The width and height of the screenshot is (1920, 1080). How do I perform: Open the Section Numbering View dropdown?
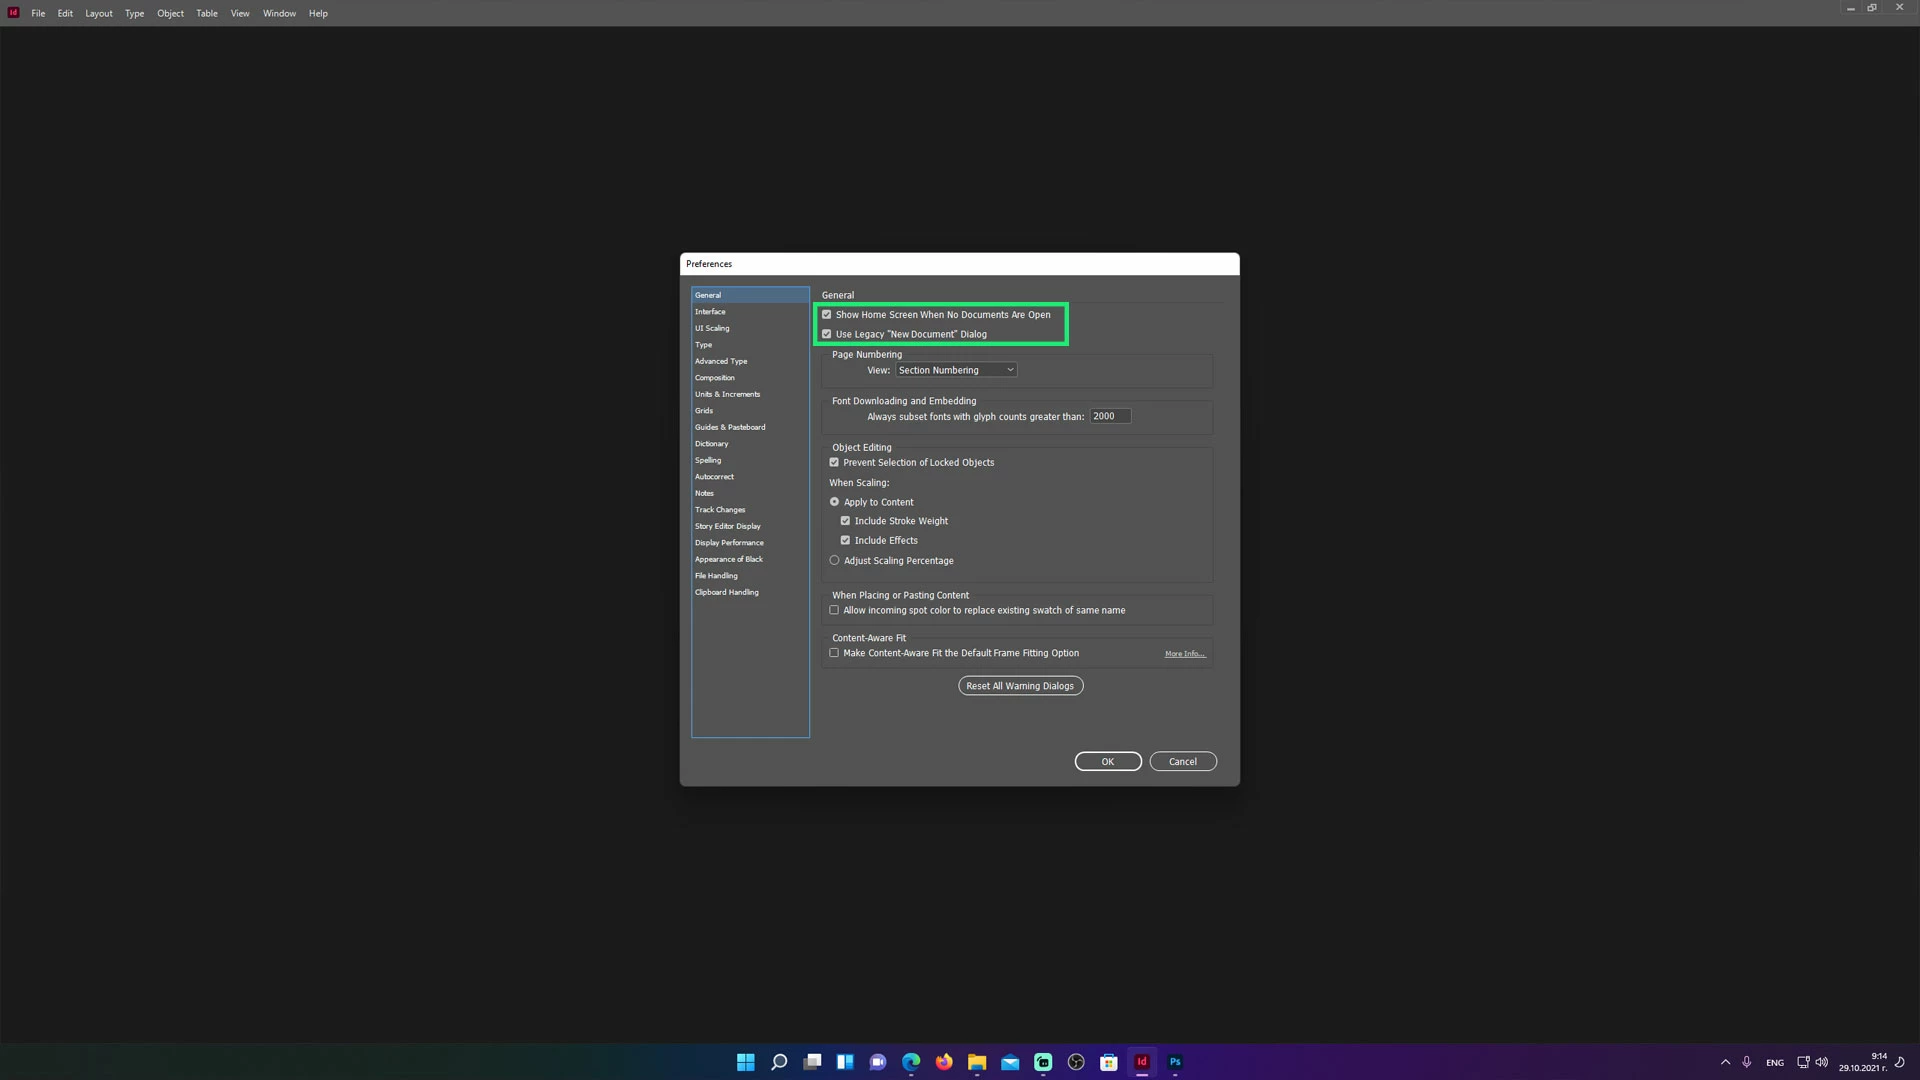(956, 370)
